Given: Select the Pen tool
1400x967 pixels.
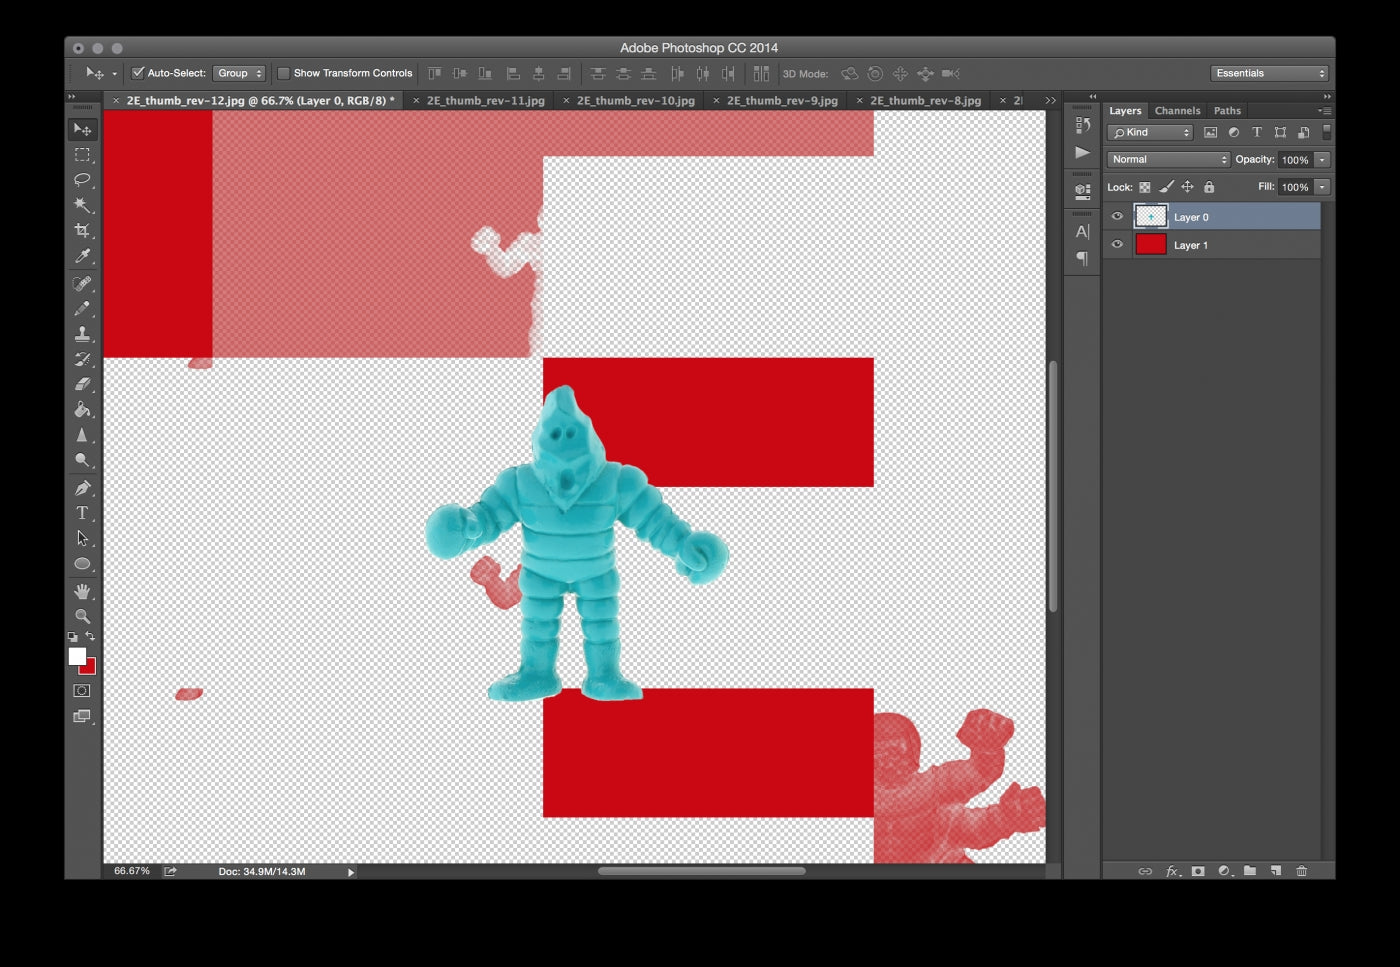Looking at the screenshot, I should (82, 488).
